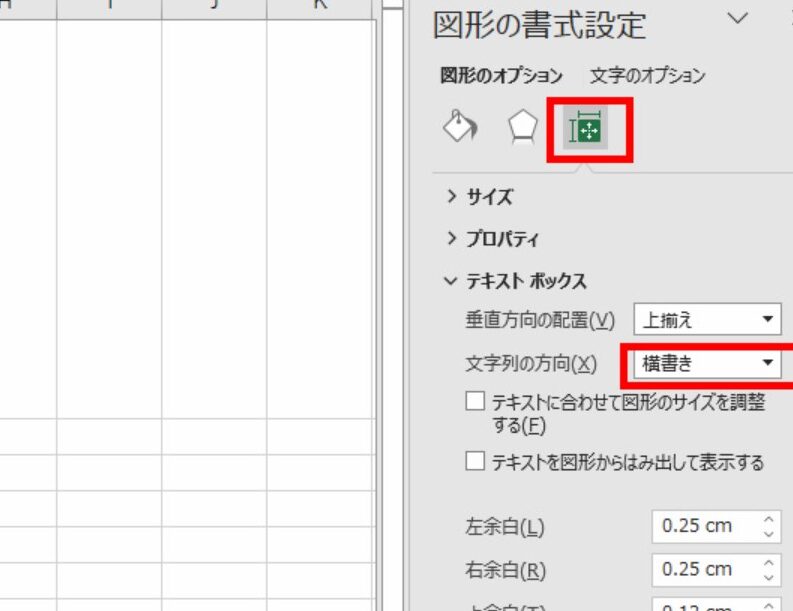Decrease 左余白 with the down arrow

[768, 533]
